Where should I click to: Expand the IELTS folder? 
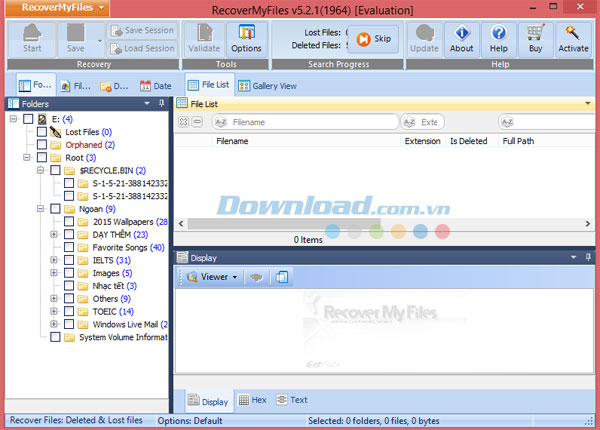[x=54, y=260]
